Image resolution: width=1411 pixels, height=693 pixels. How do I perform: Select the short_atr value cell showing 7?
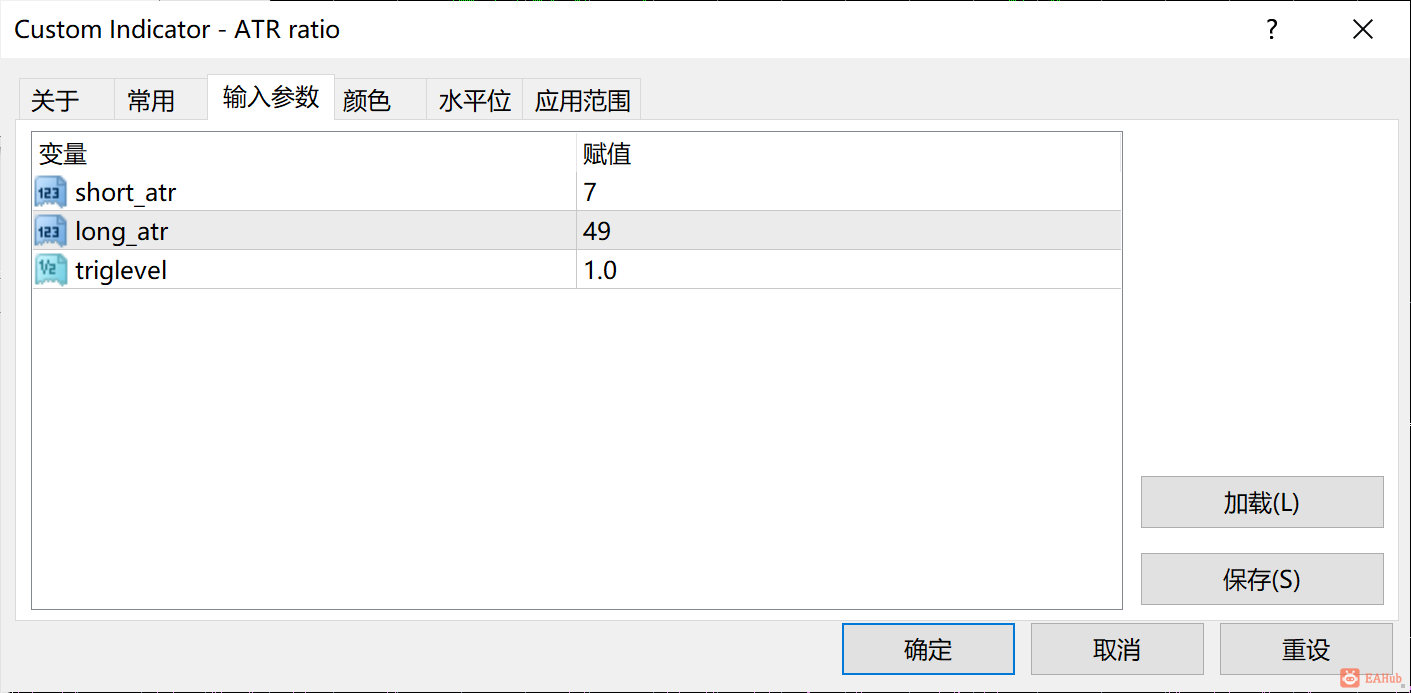coord(848,192)
